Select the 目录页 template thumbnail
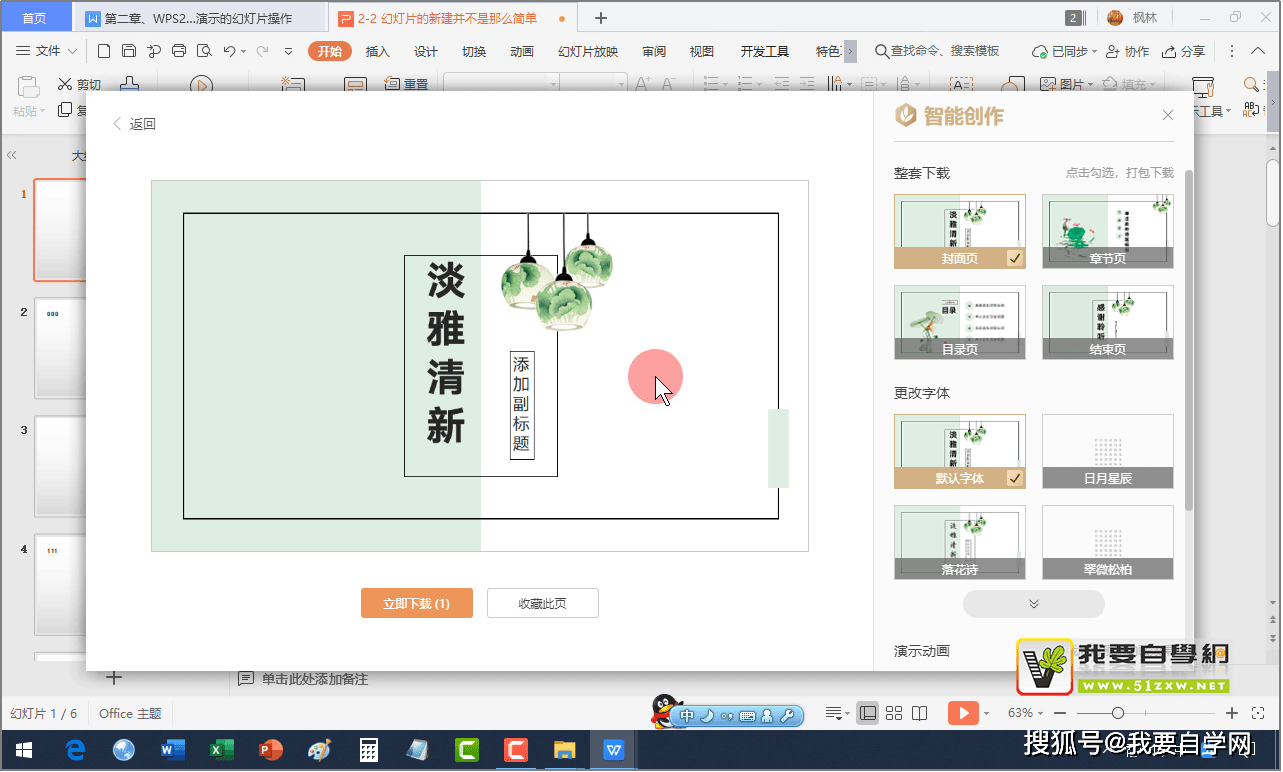Viewport: 1283px width, 772px height. click(x=960, y=322)
